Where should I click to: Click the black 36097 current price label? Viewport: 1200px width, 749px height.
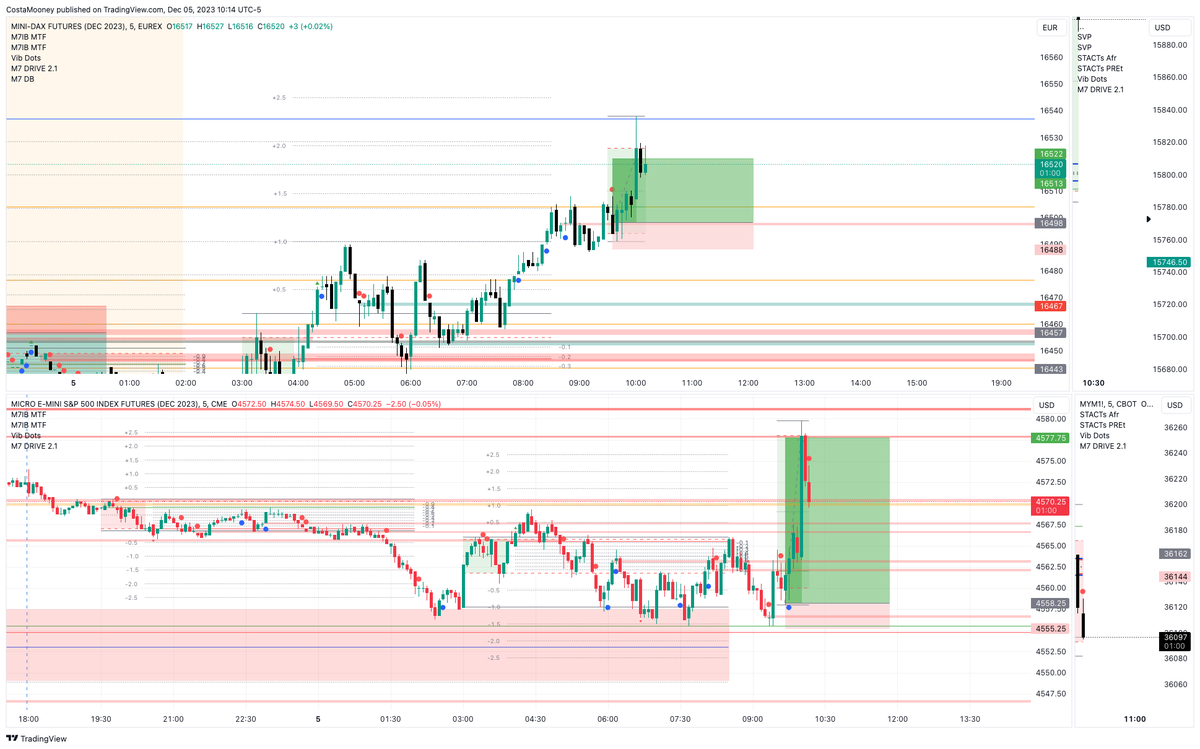(x=1174, y=641)
